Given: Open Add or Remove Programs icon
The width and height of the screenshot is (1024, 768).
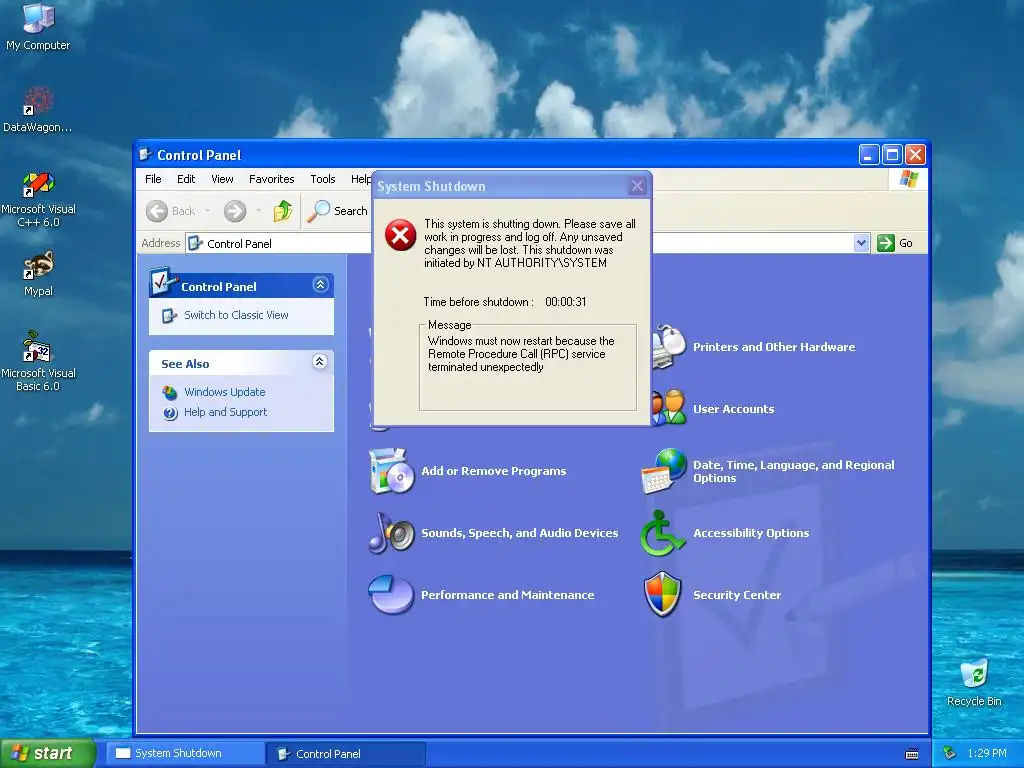Looking at the screenshot, I should pyautogui.click(x=391, y=471).
